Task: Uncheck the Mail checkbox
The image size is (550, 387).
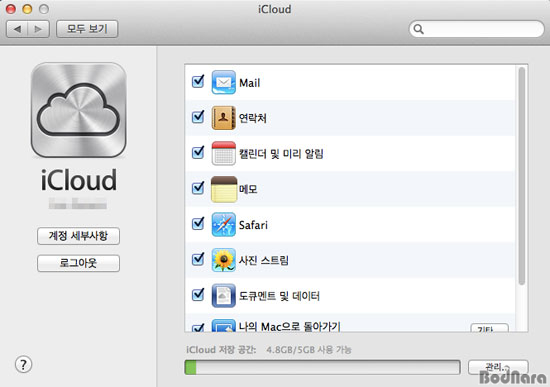Action: click(x=198, y=82)
